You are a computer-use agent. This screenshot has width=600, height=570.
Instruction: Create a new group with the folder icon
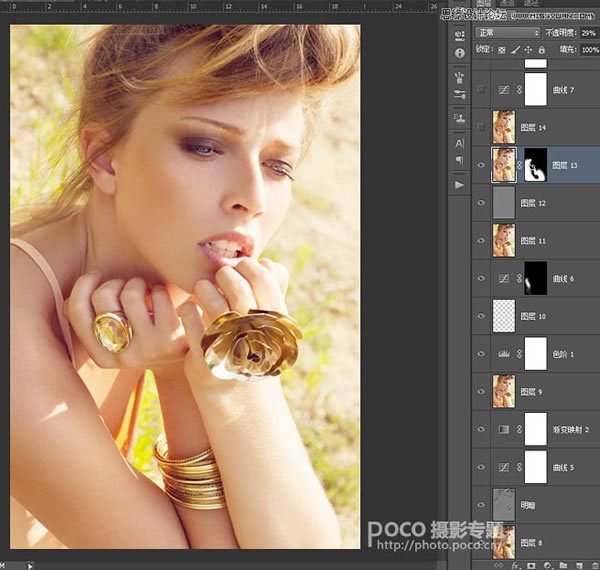[563, 565]
